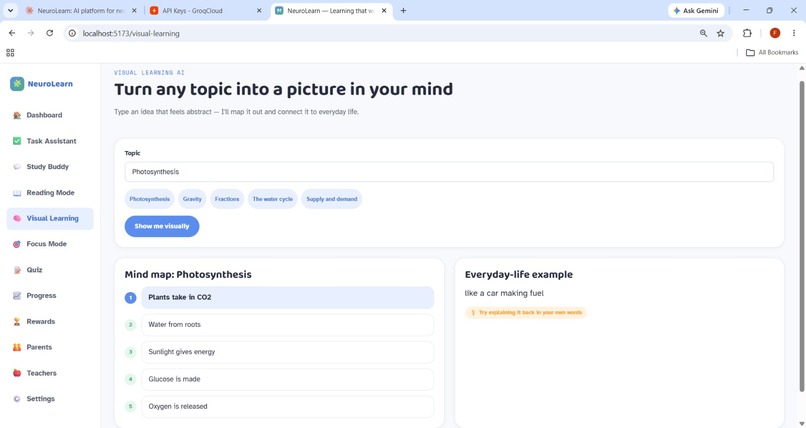806x428 pixels.
Task: Choose the Photosynthesis suggestion chip
Action: pyautogui.click(x=150, y=199)
